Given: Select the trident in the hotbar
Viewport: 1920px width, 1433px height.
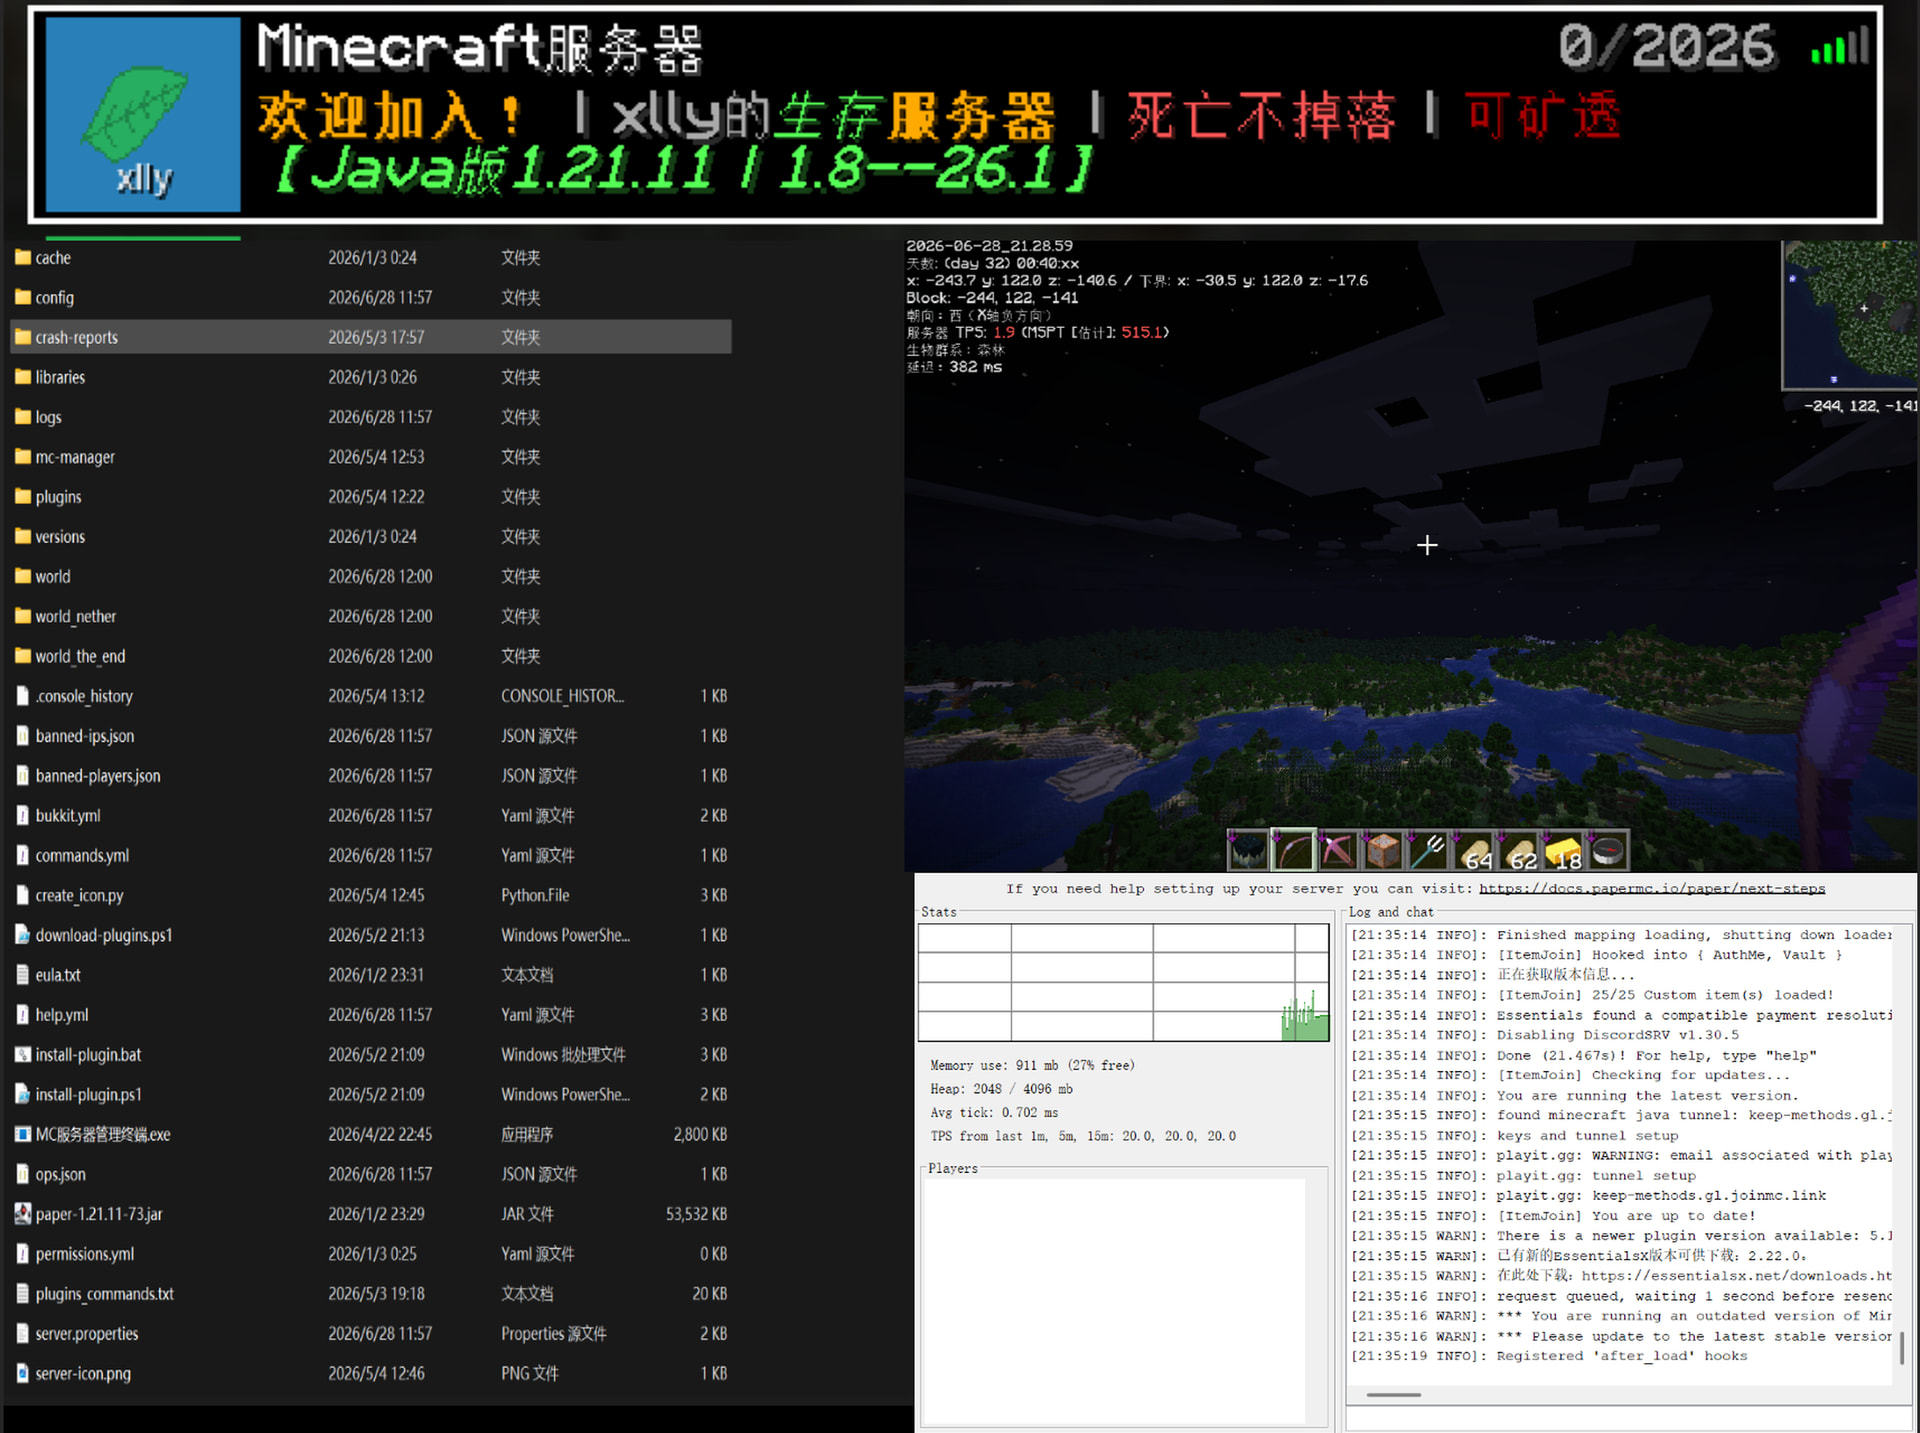Looking at the screenshot, I should pyautogui.click(x=1428, y=851).
